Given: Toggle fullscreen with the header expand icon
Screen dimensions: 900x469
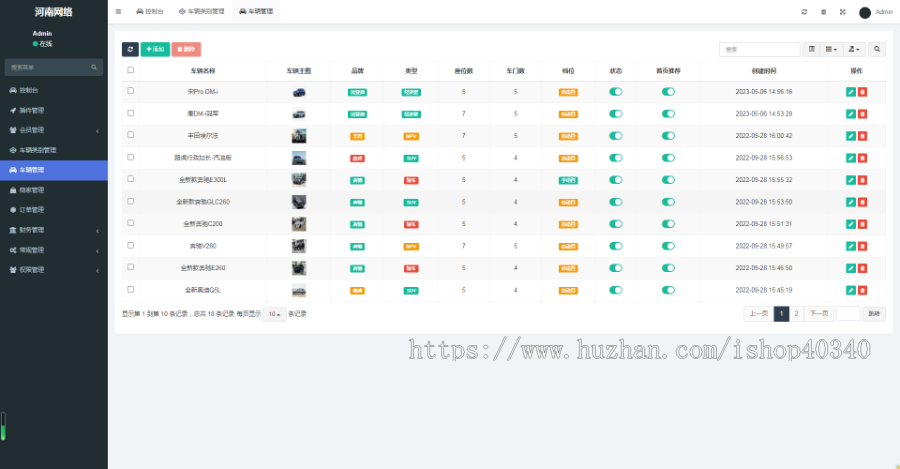Looking at the screenshot, I should (x=843, y=12).
